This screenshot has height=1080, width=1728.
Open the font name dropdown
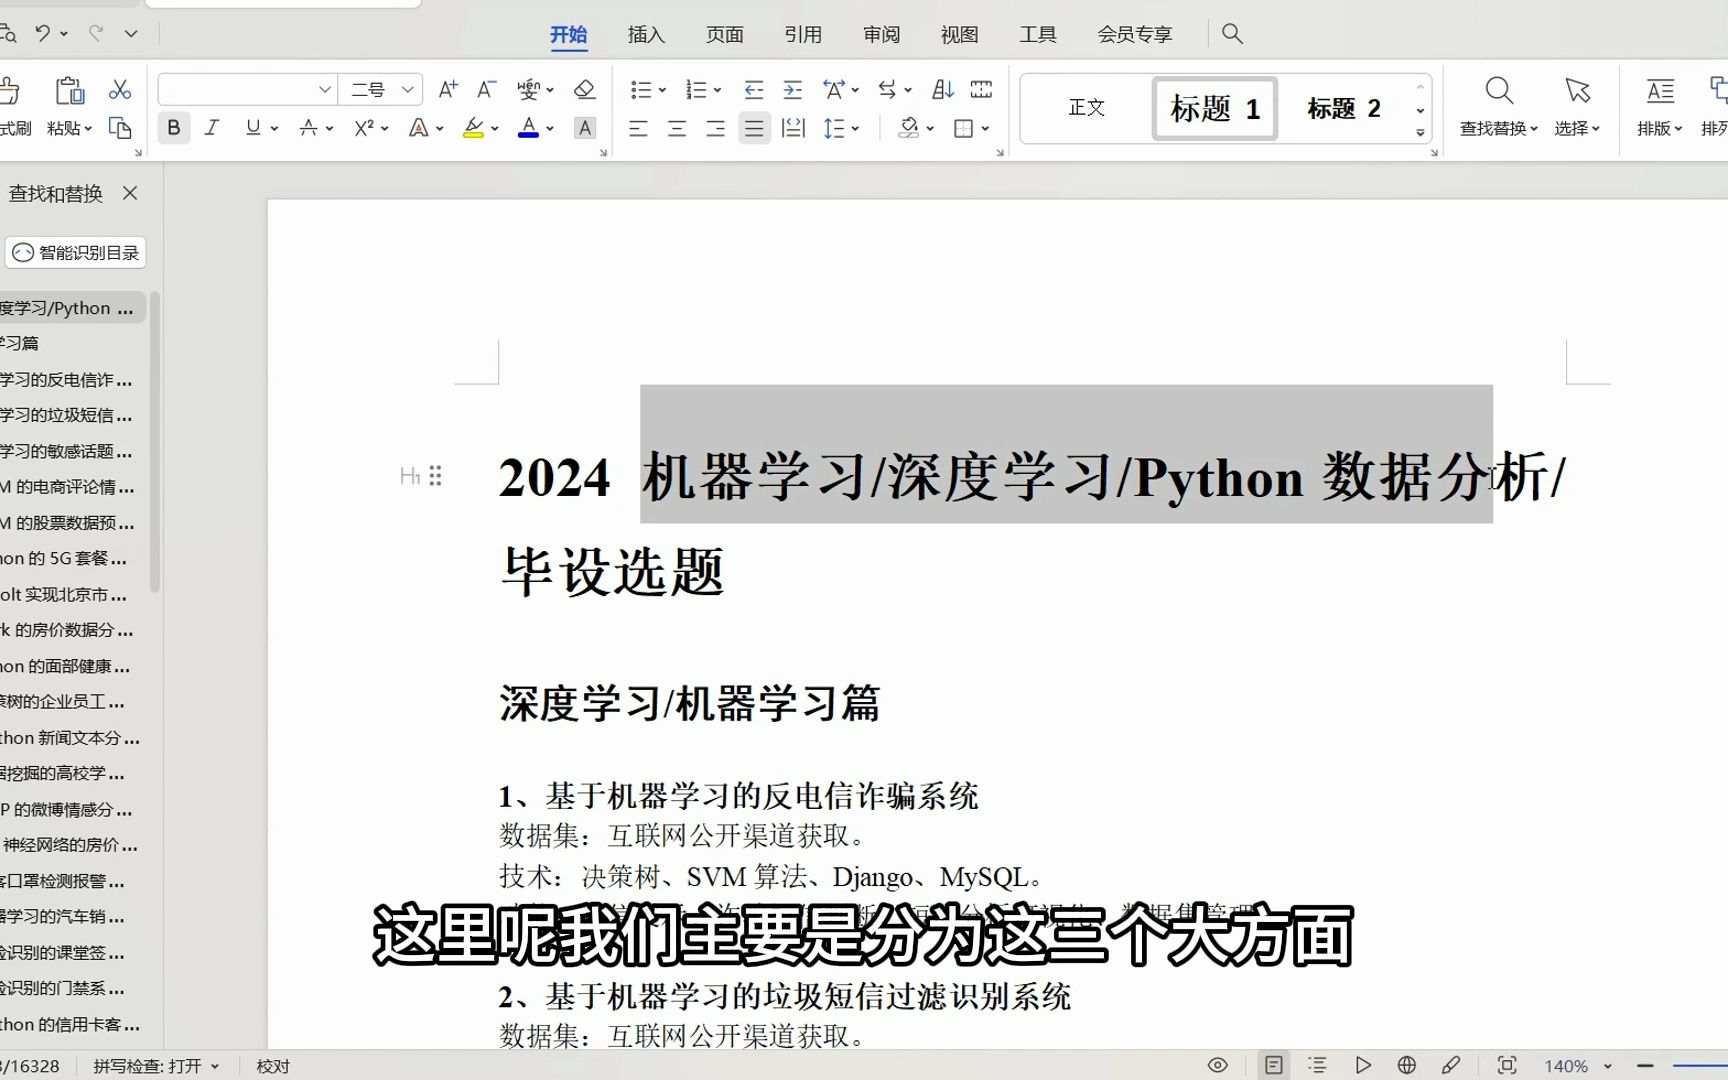[x=325, y=90]
